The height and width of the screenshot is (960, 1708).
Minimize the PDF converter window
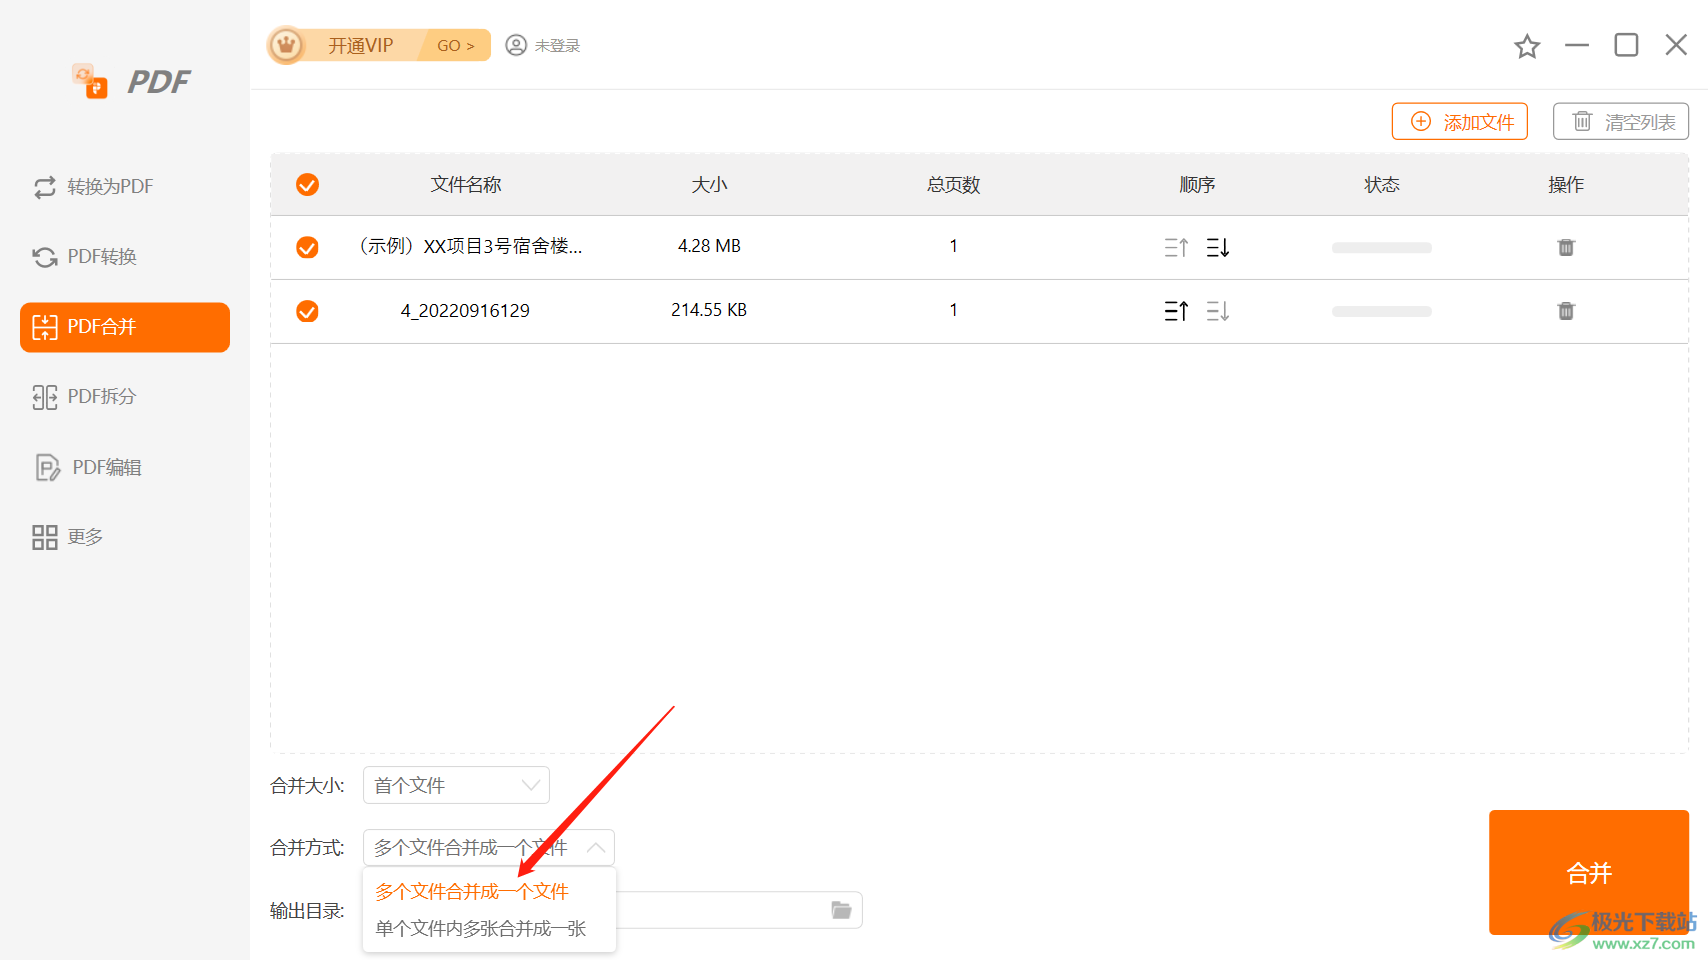(x=1577, y=45)
